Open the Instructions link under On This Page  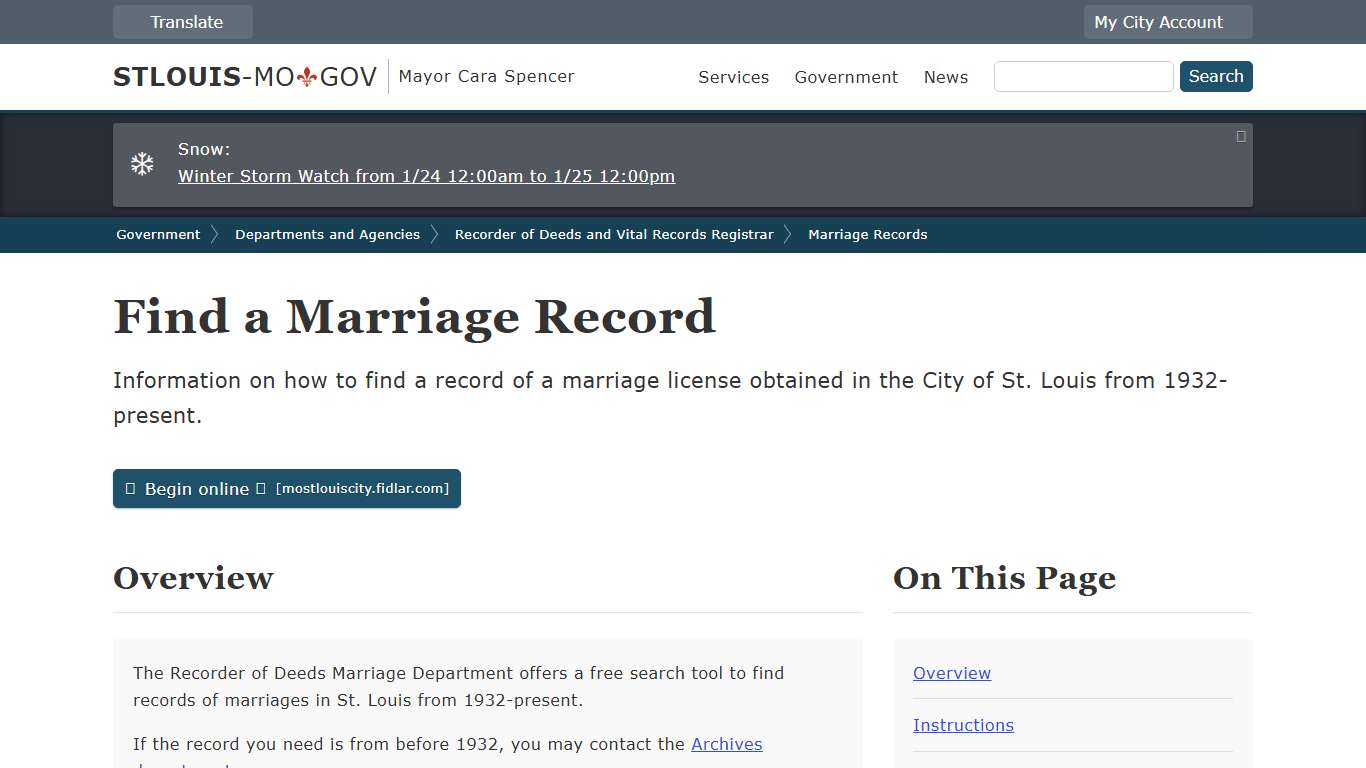pos(963,725)
